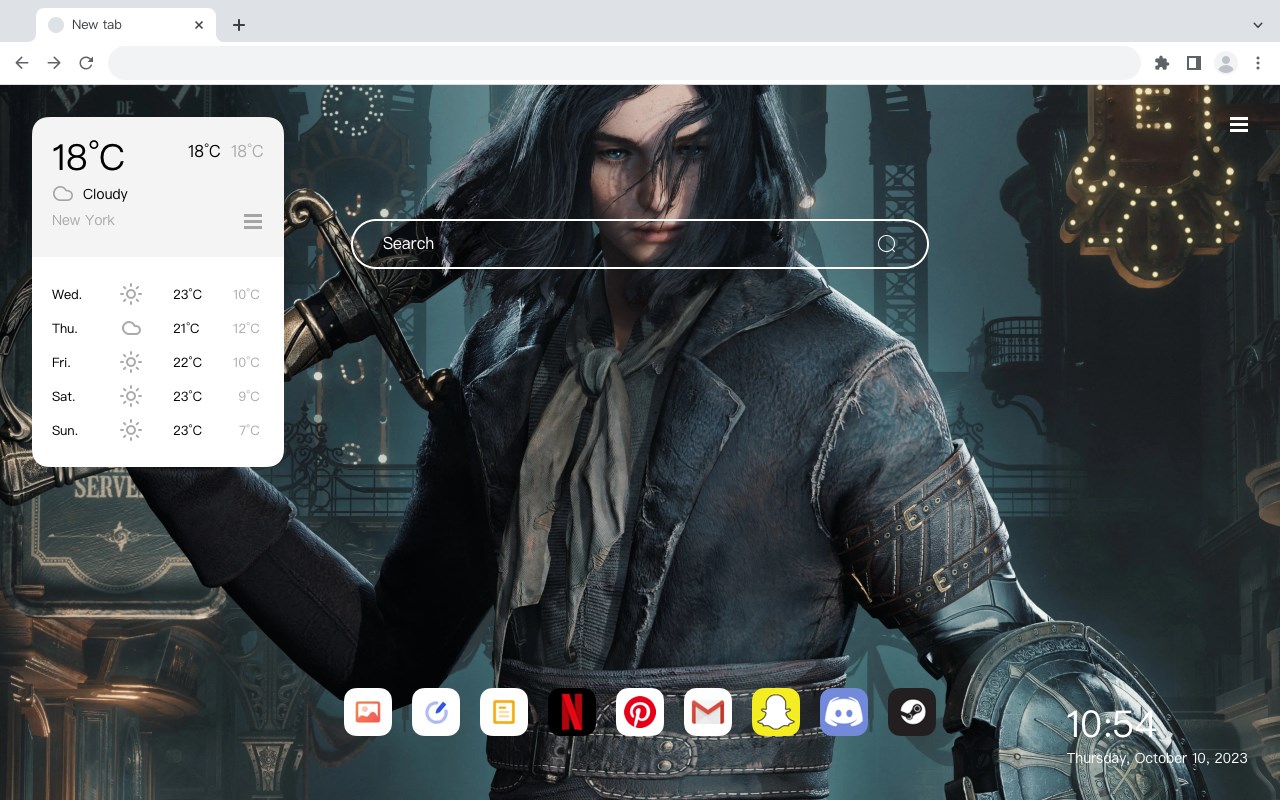Click the 10:54 clock display
This screenshot has width=1280, height=800.
1111,724
